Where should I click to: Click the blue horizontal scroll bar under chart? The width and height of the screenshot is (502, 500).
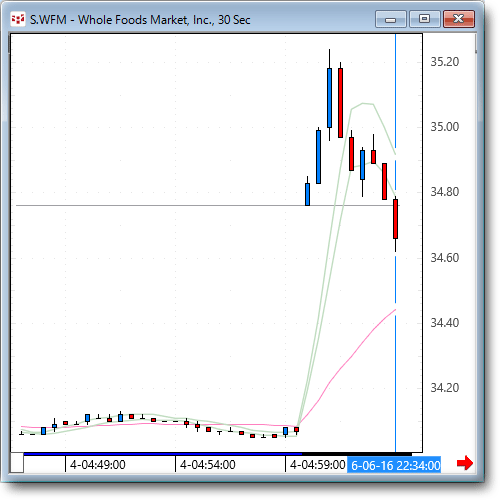[163, 454]
